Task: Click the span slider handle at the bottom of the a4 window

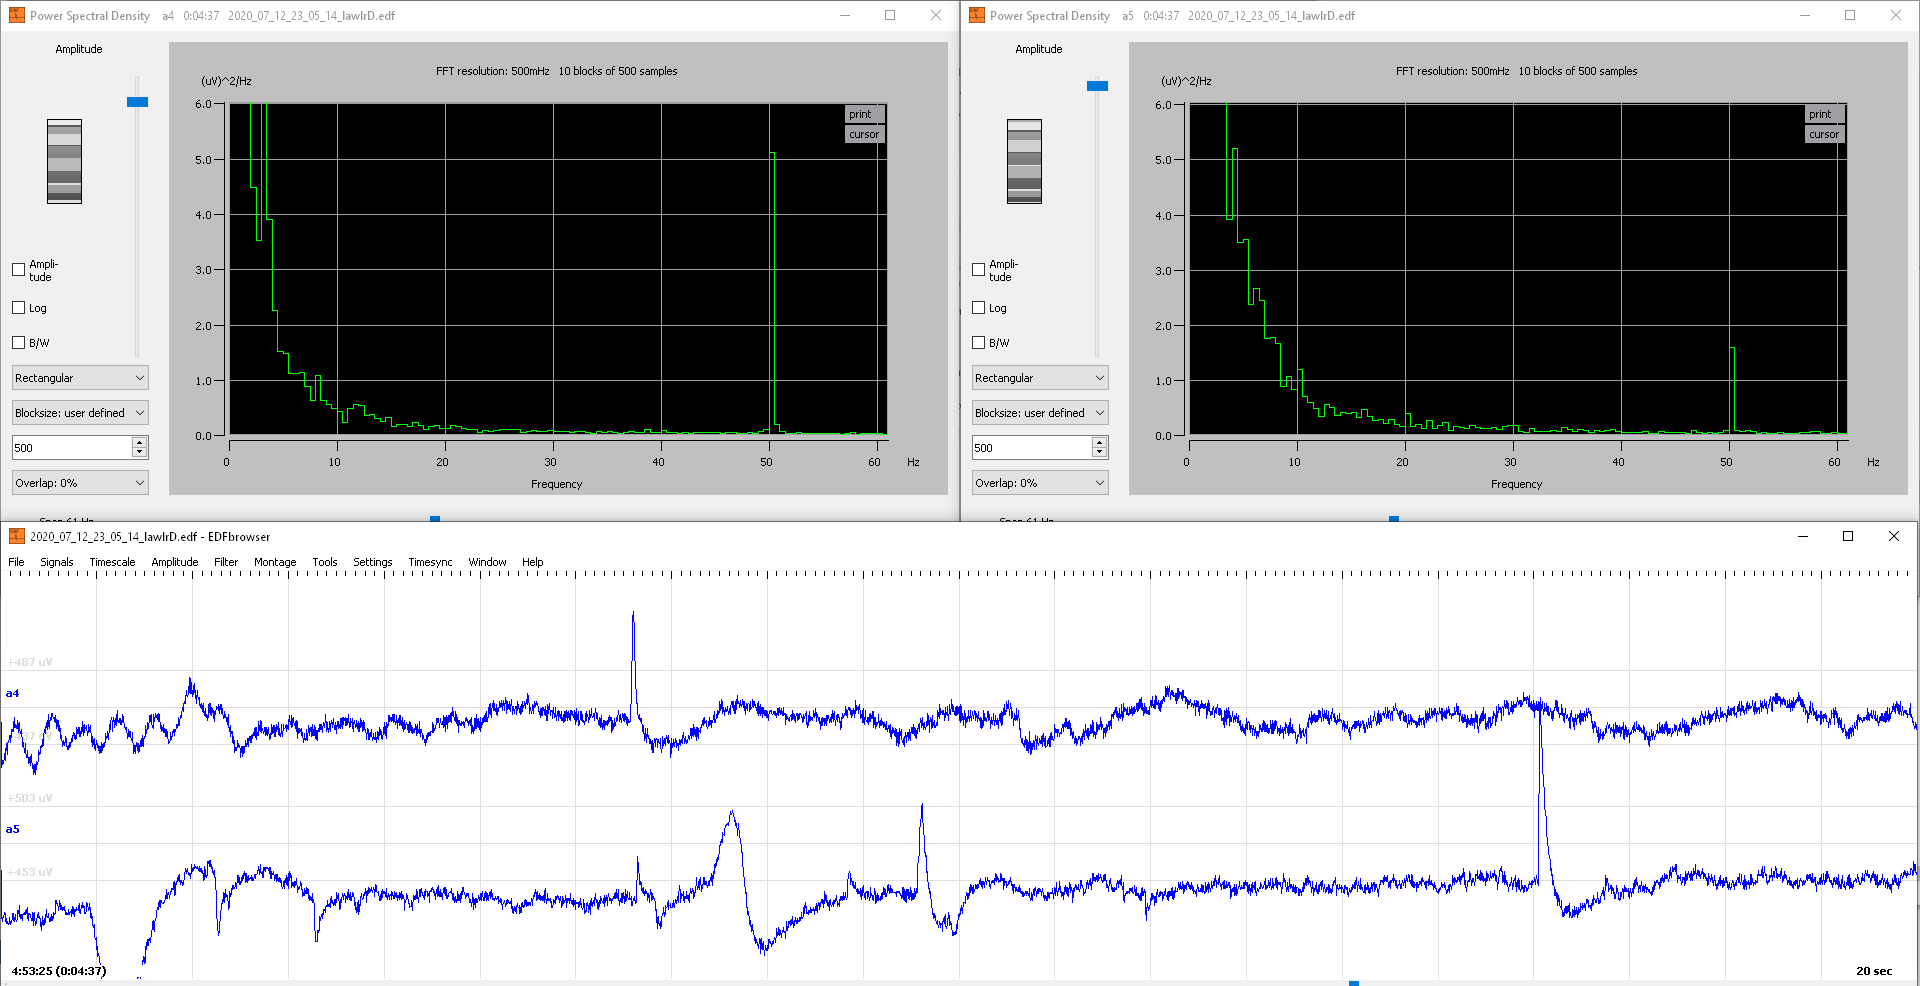Action: click(435, 519)
